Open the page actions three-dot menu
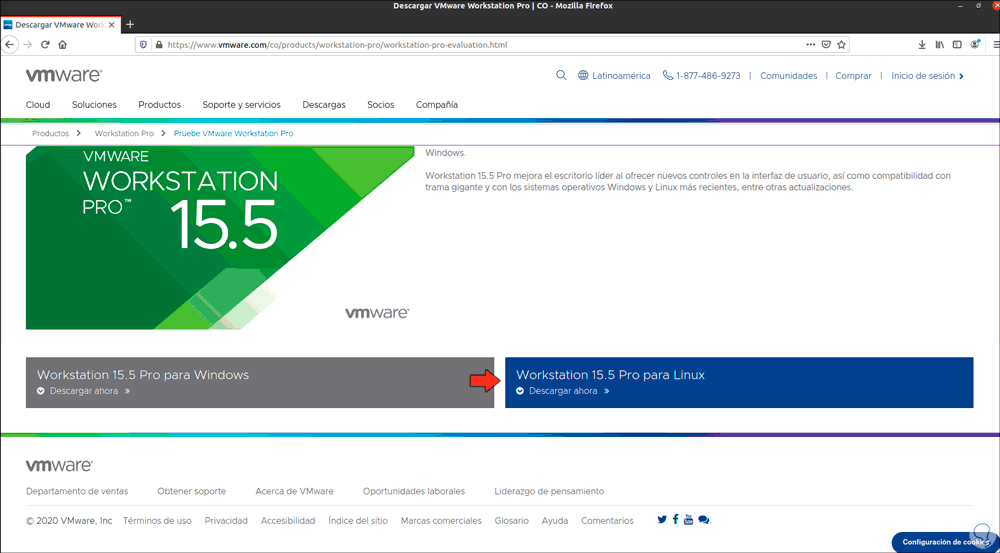Image resolution: width=1000 pixels, height=553 pixels. click(x=811, y=45)
